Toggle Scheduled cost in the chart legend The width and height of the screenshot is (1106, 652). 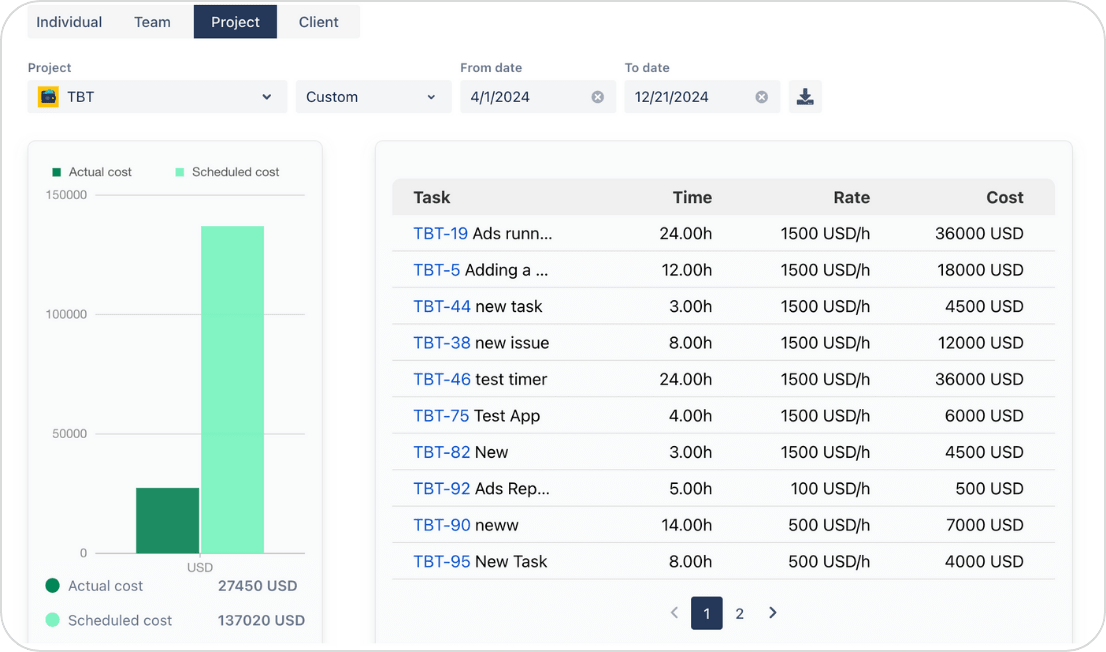(x=179, y=172)
